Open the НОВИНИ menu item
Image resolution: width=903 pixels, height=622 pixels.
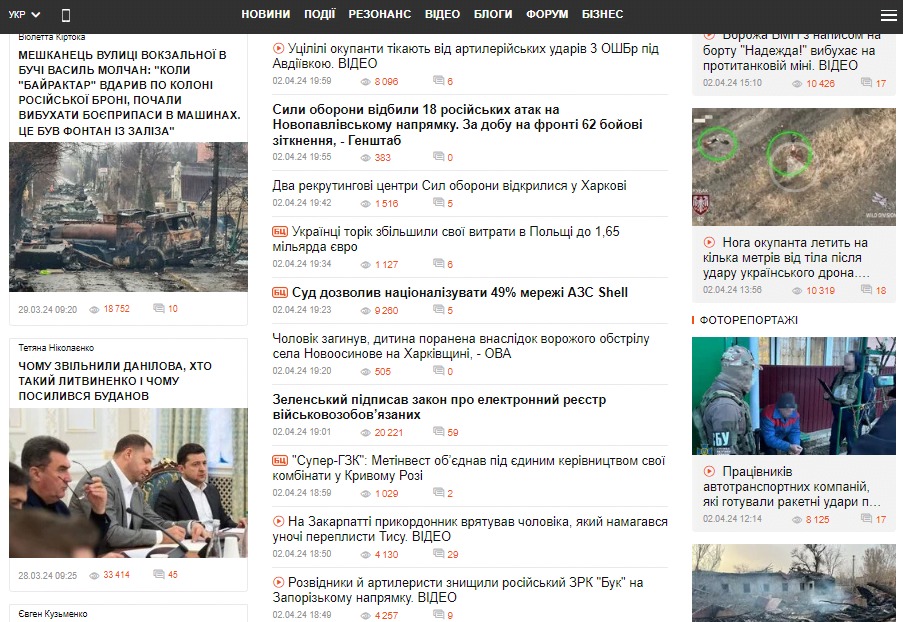pyautogui.click(x=265, y=14)
